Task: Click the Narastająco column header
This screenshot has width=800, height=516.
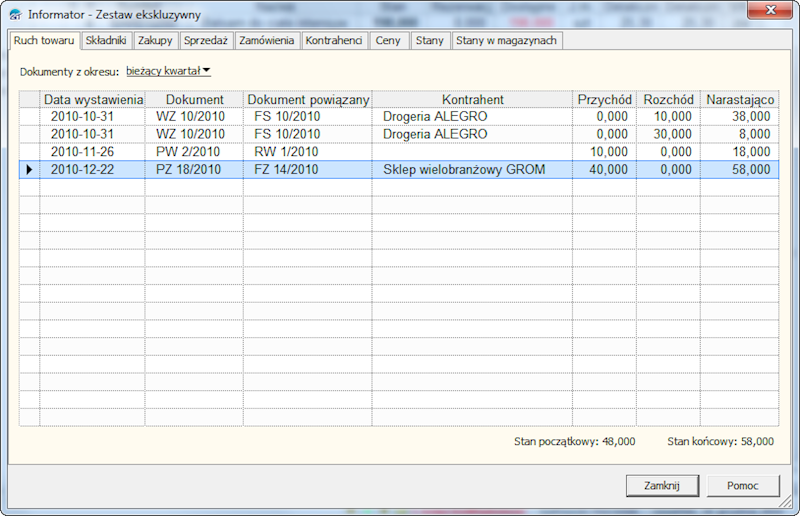Action: point(739,100)
